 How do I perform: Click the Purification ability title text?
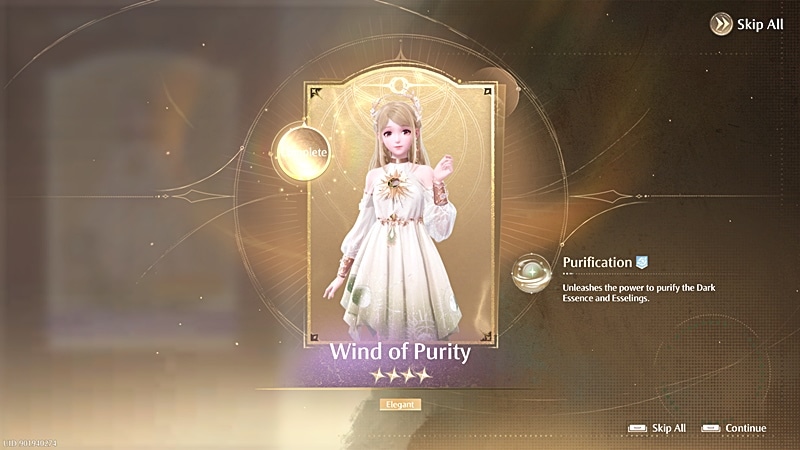point(597,262)
